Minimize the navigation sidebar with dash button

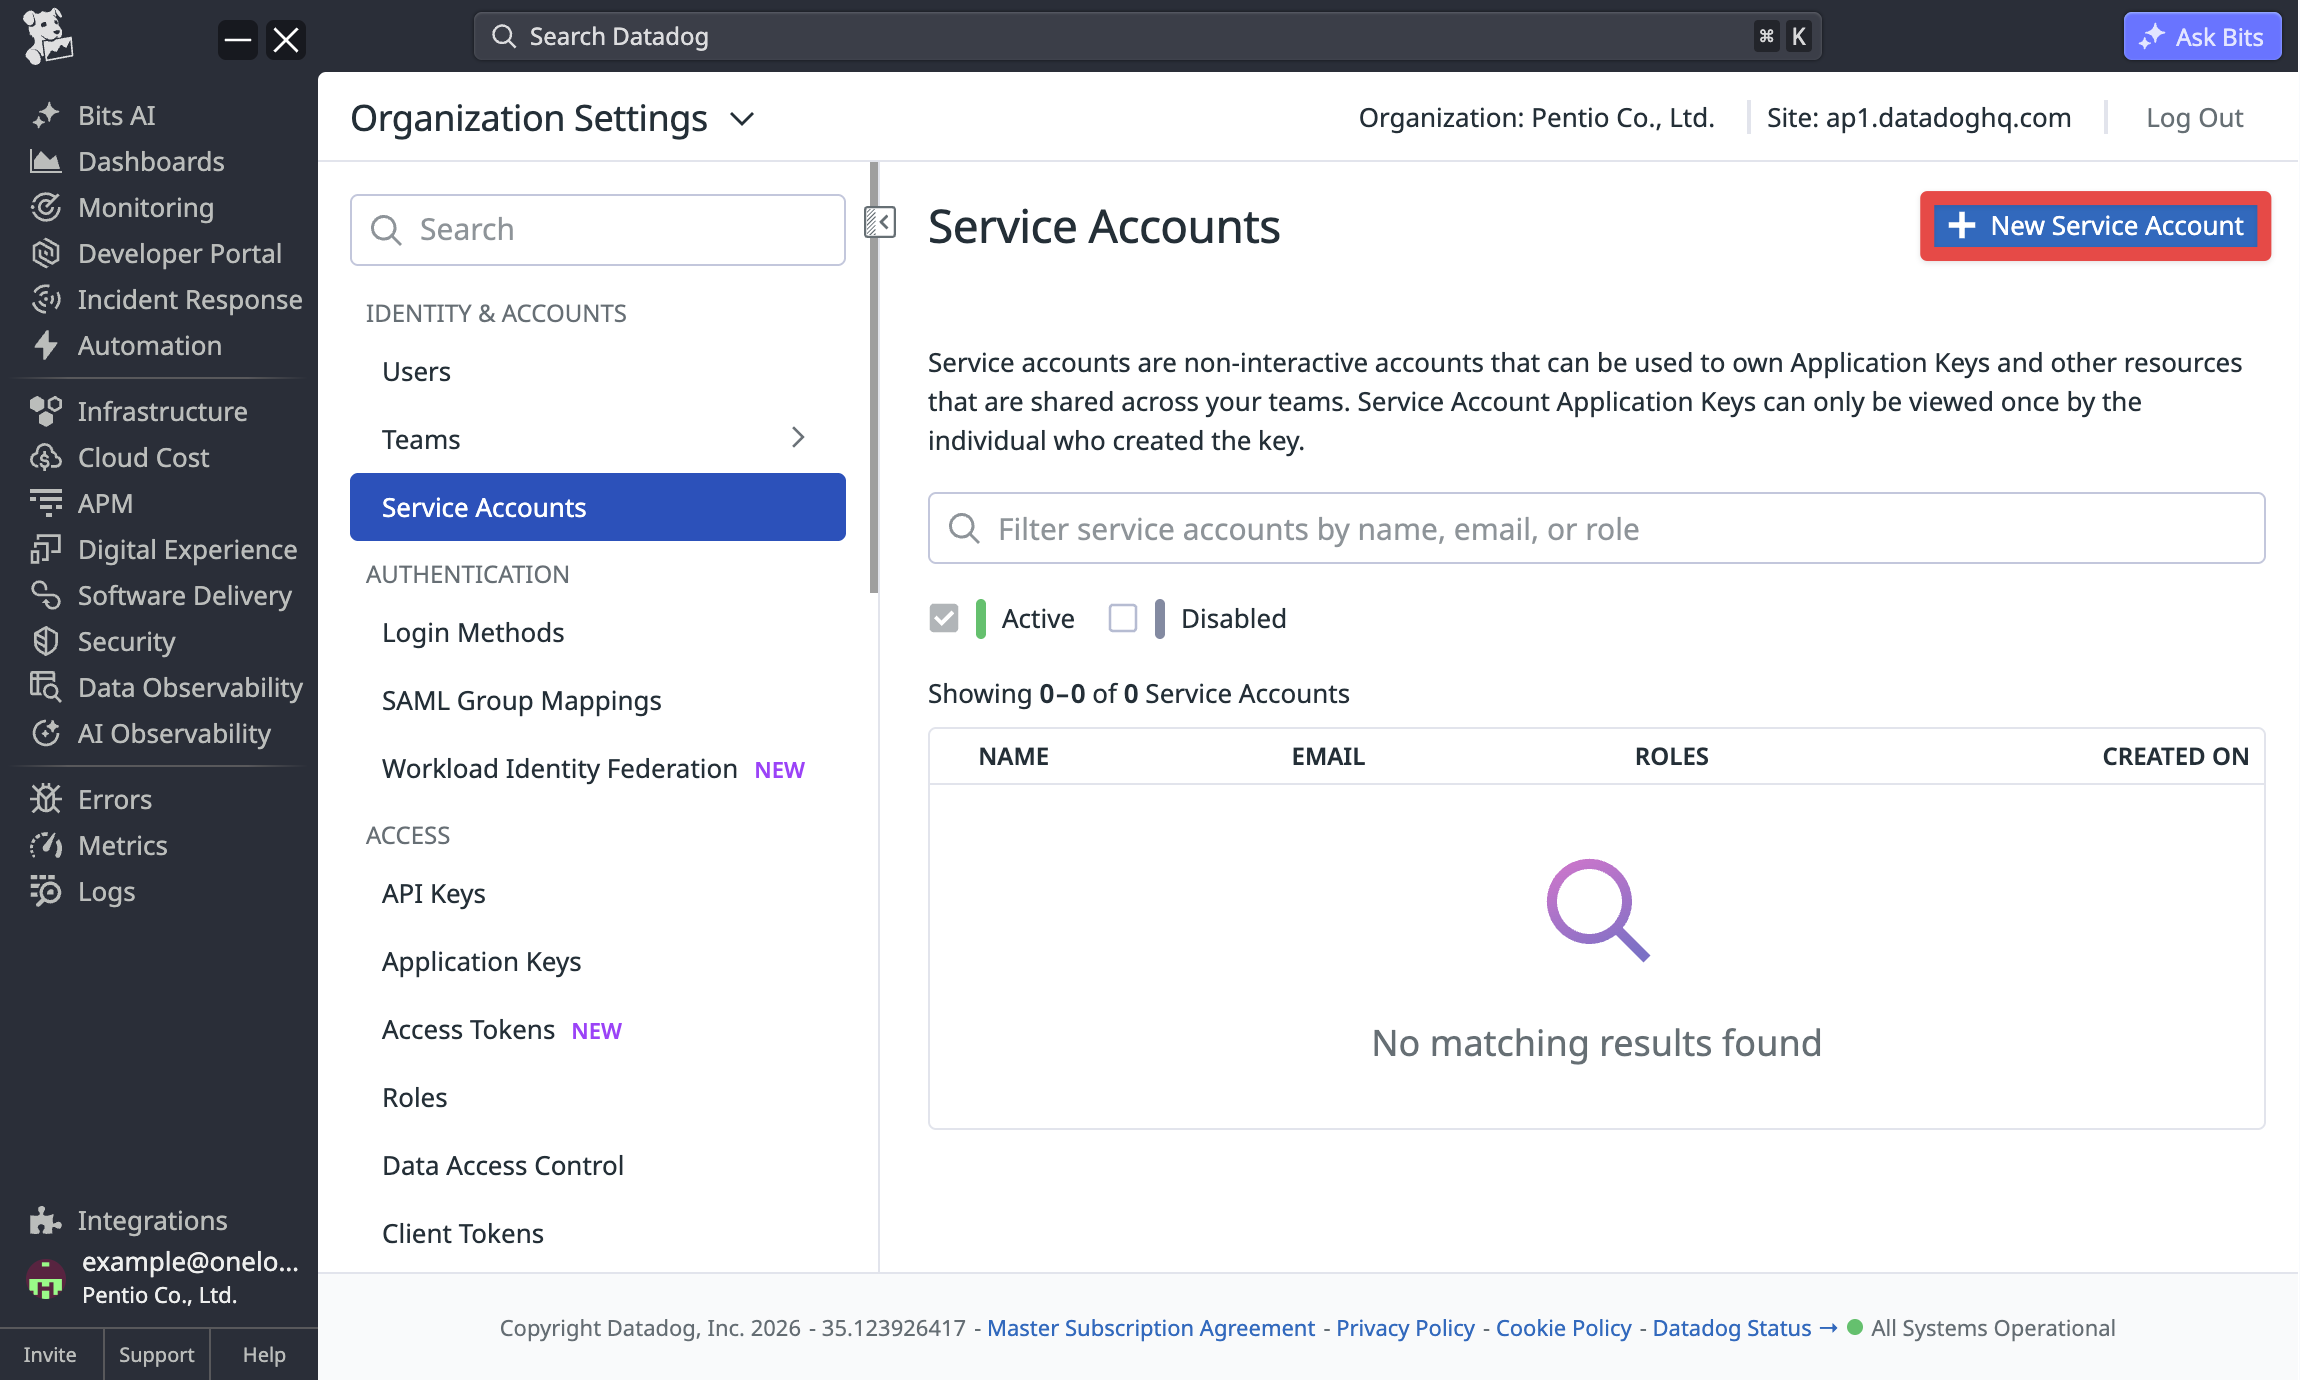238,40
